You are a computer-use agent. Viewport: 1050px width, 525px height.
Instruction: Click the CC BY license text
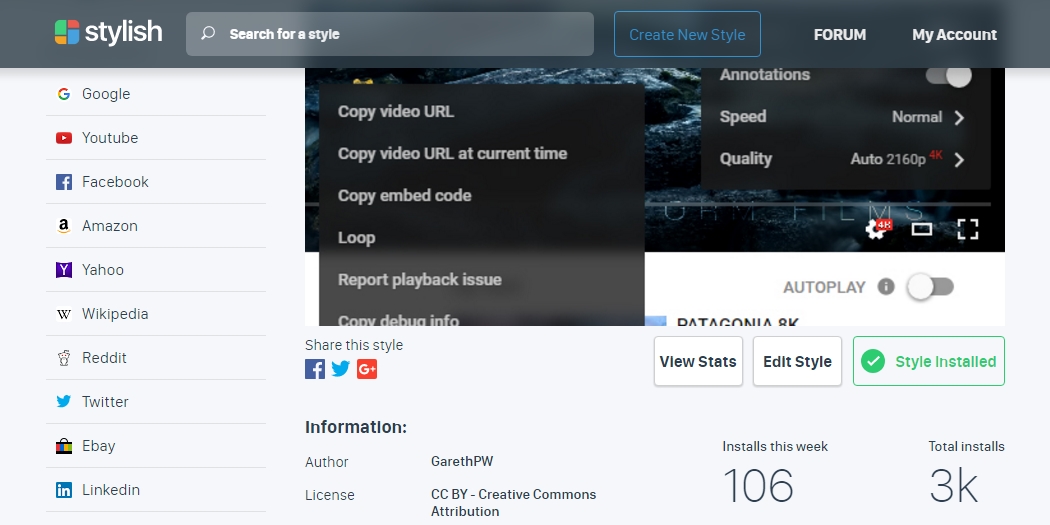pyautogui.click(x=514, y=503)
